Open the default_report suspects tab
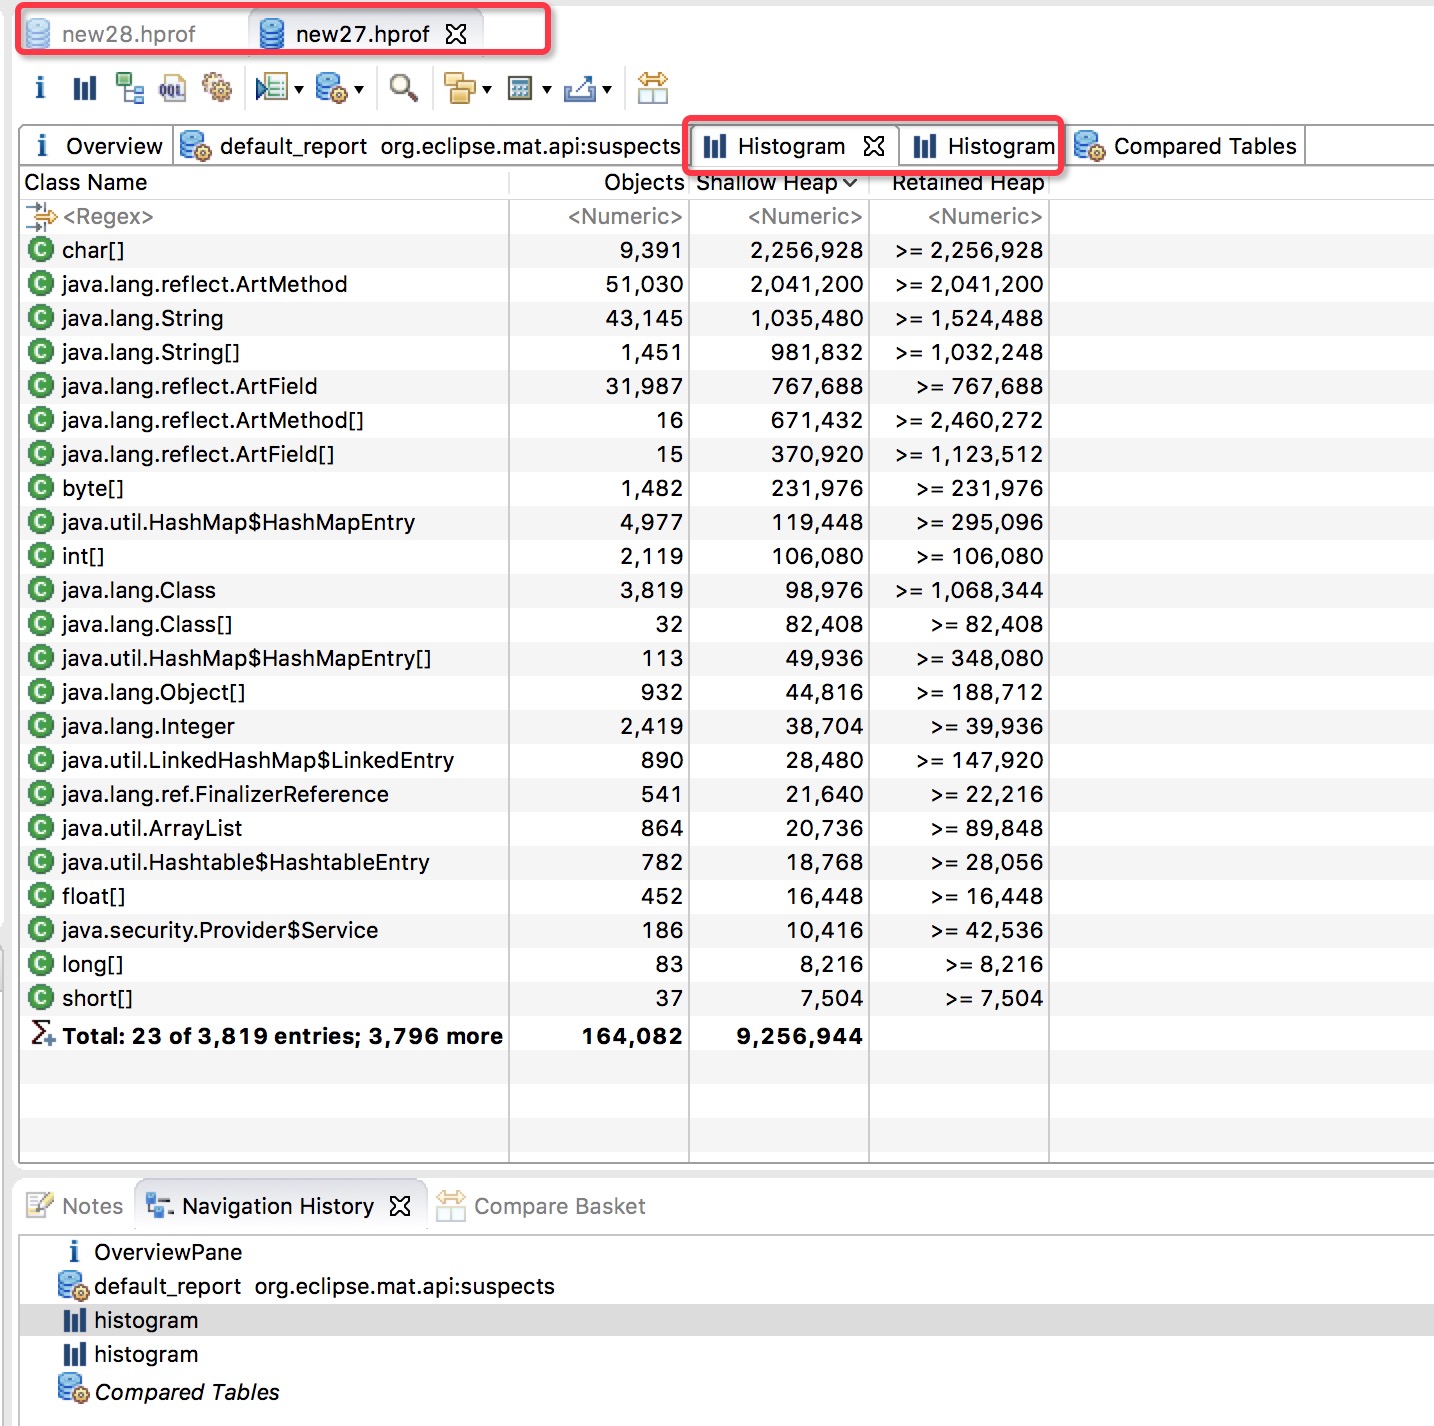This screenshot has height=1426, width=1434. [x=431, y=146]
